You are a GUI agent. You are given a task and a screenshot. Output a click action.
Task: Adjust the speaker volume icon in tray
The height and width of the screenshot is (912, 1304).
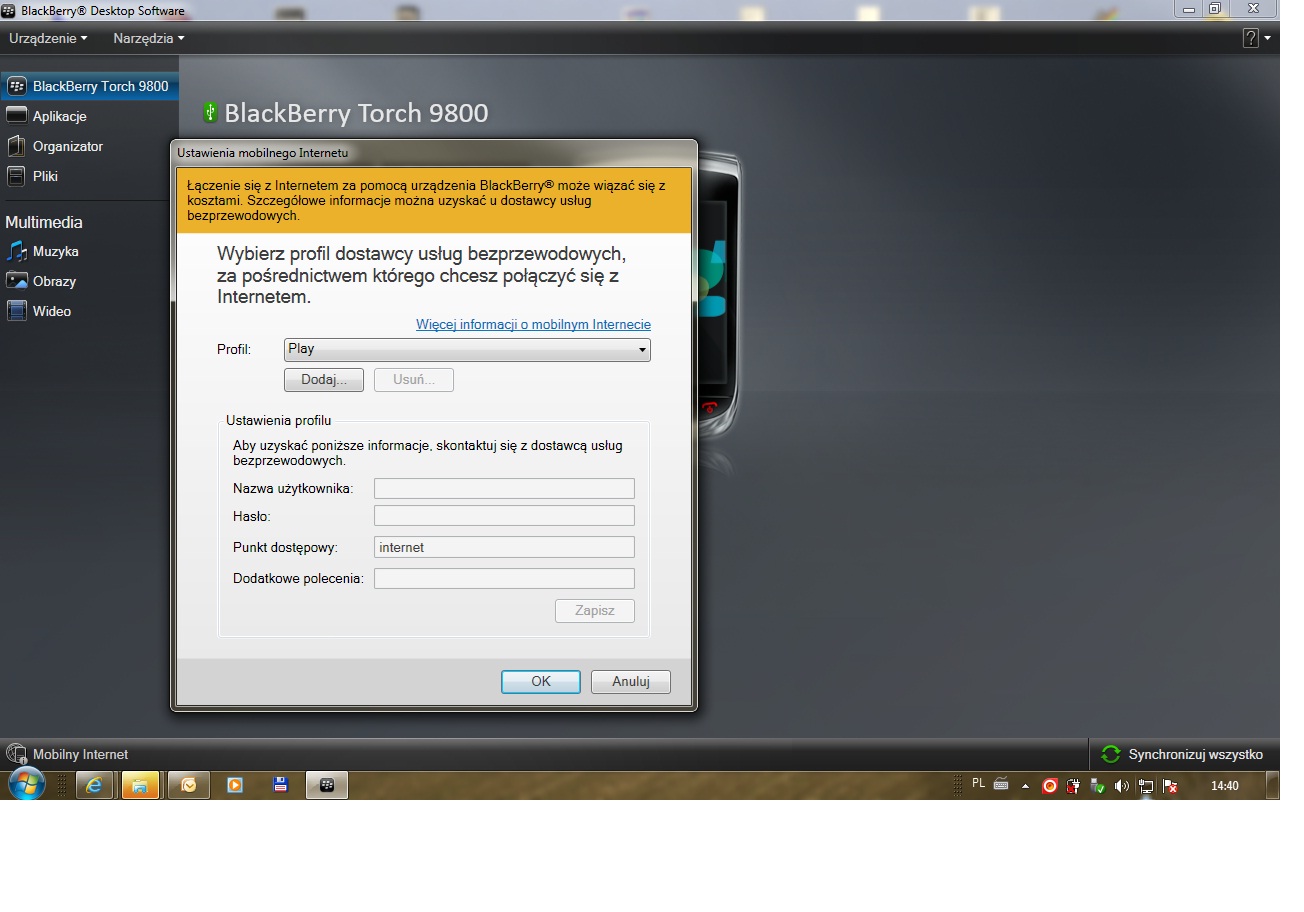pos(1121,786)
